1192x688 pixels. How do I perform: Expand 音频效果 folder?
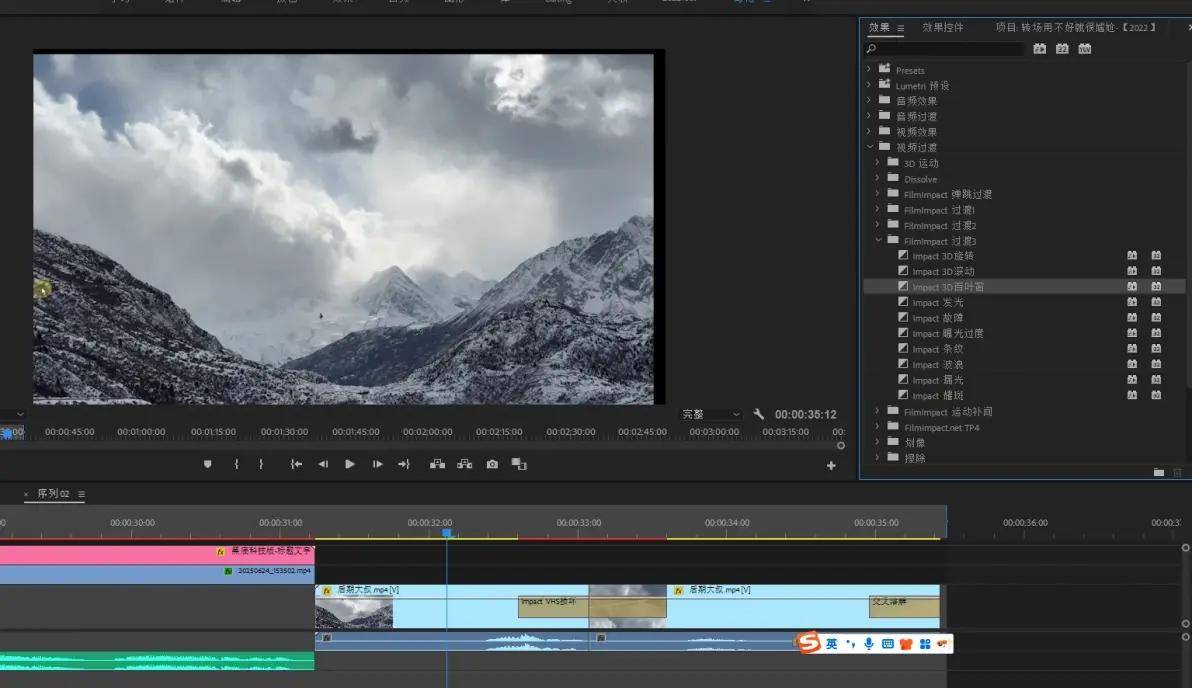(869, 100)
